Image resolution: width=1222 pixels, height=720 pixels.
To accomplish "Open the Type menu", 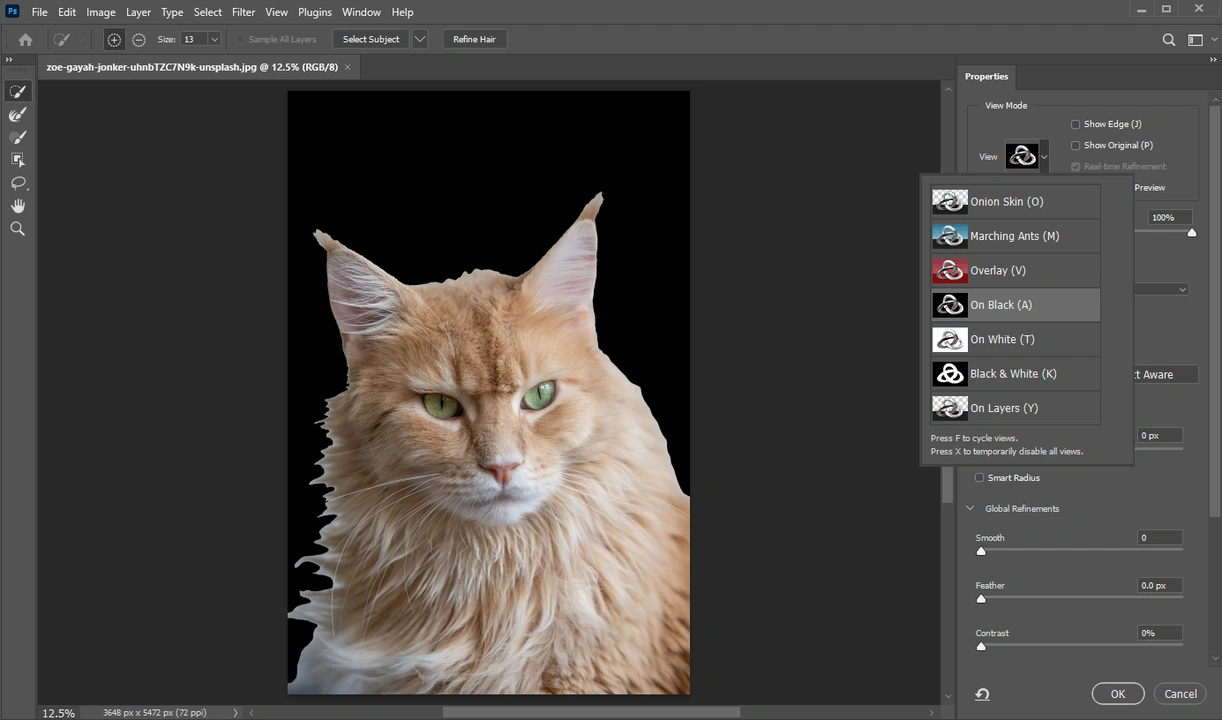I will 172,12.
